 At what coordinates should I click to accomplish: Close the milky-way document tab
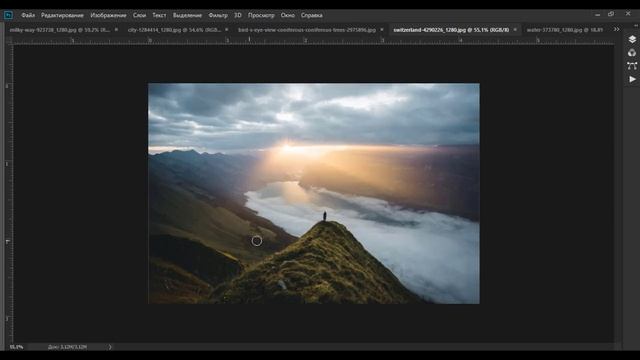click(x=116, y=30)
